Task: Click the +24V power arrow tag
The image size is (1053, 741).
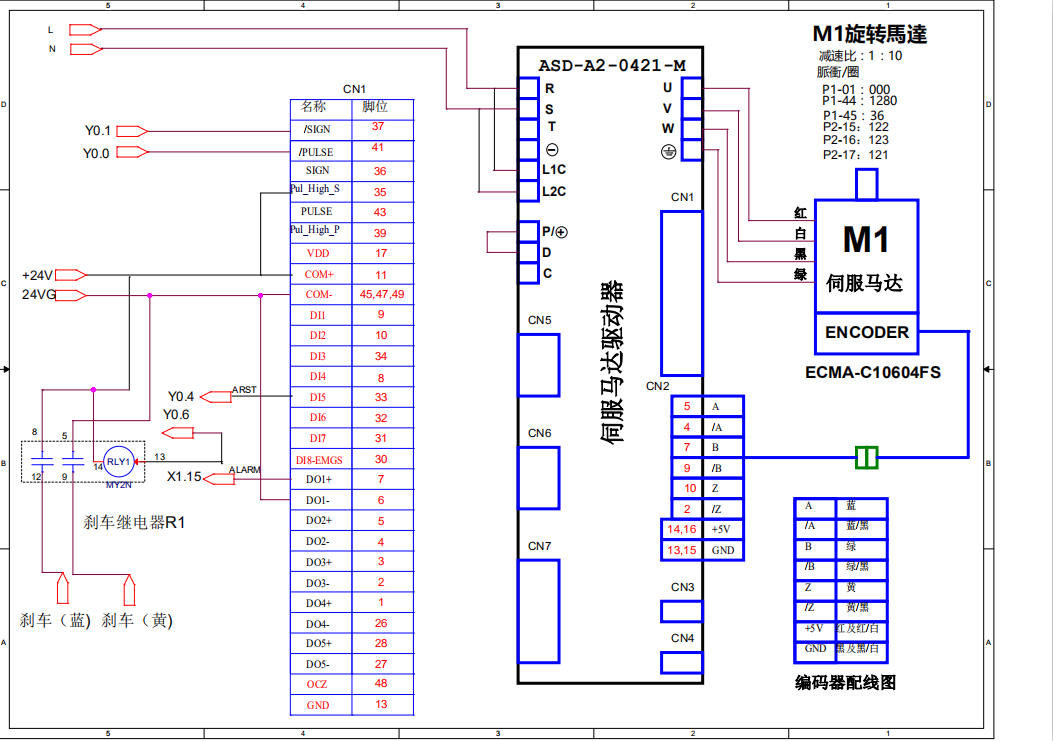Action: (x=73, y=274)
